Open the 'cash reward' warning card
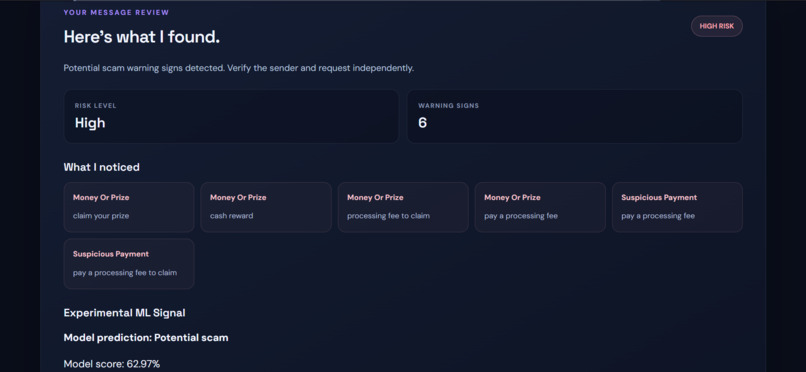 (x=266, y=207)
